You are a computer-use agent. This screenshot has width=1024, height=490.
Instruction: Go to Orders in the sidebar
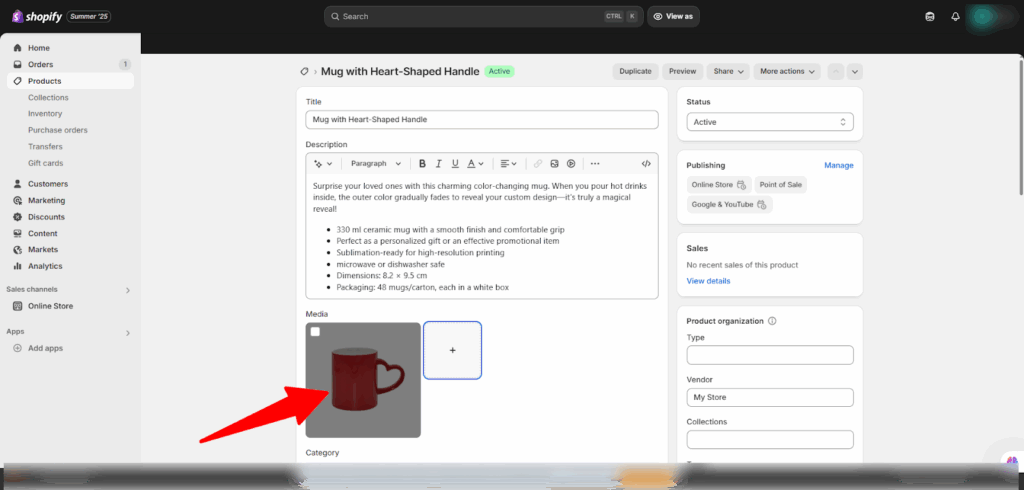click(x=41, y=64)
